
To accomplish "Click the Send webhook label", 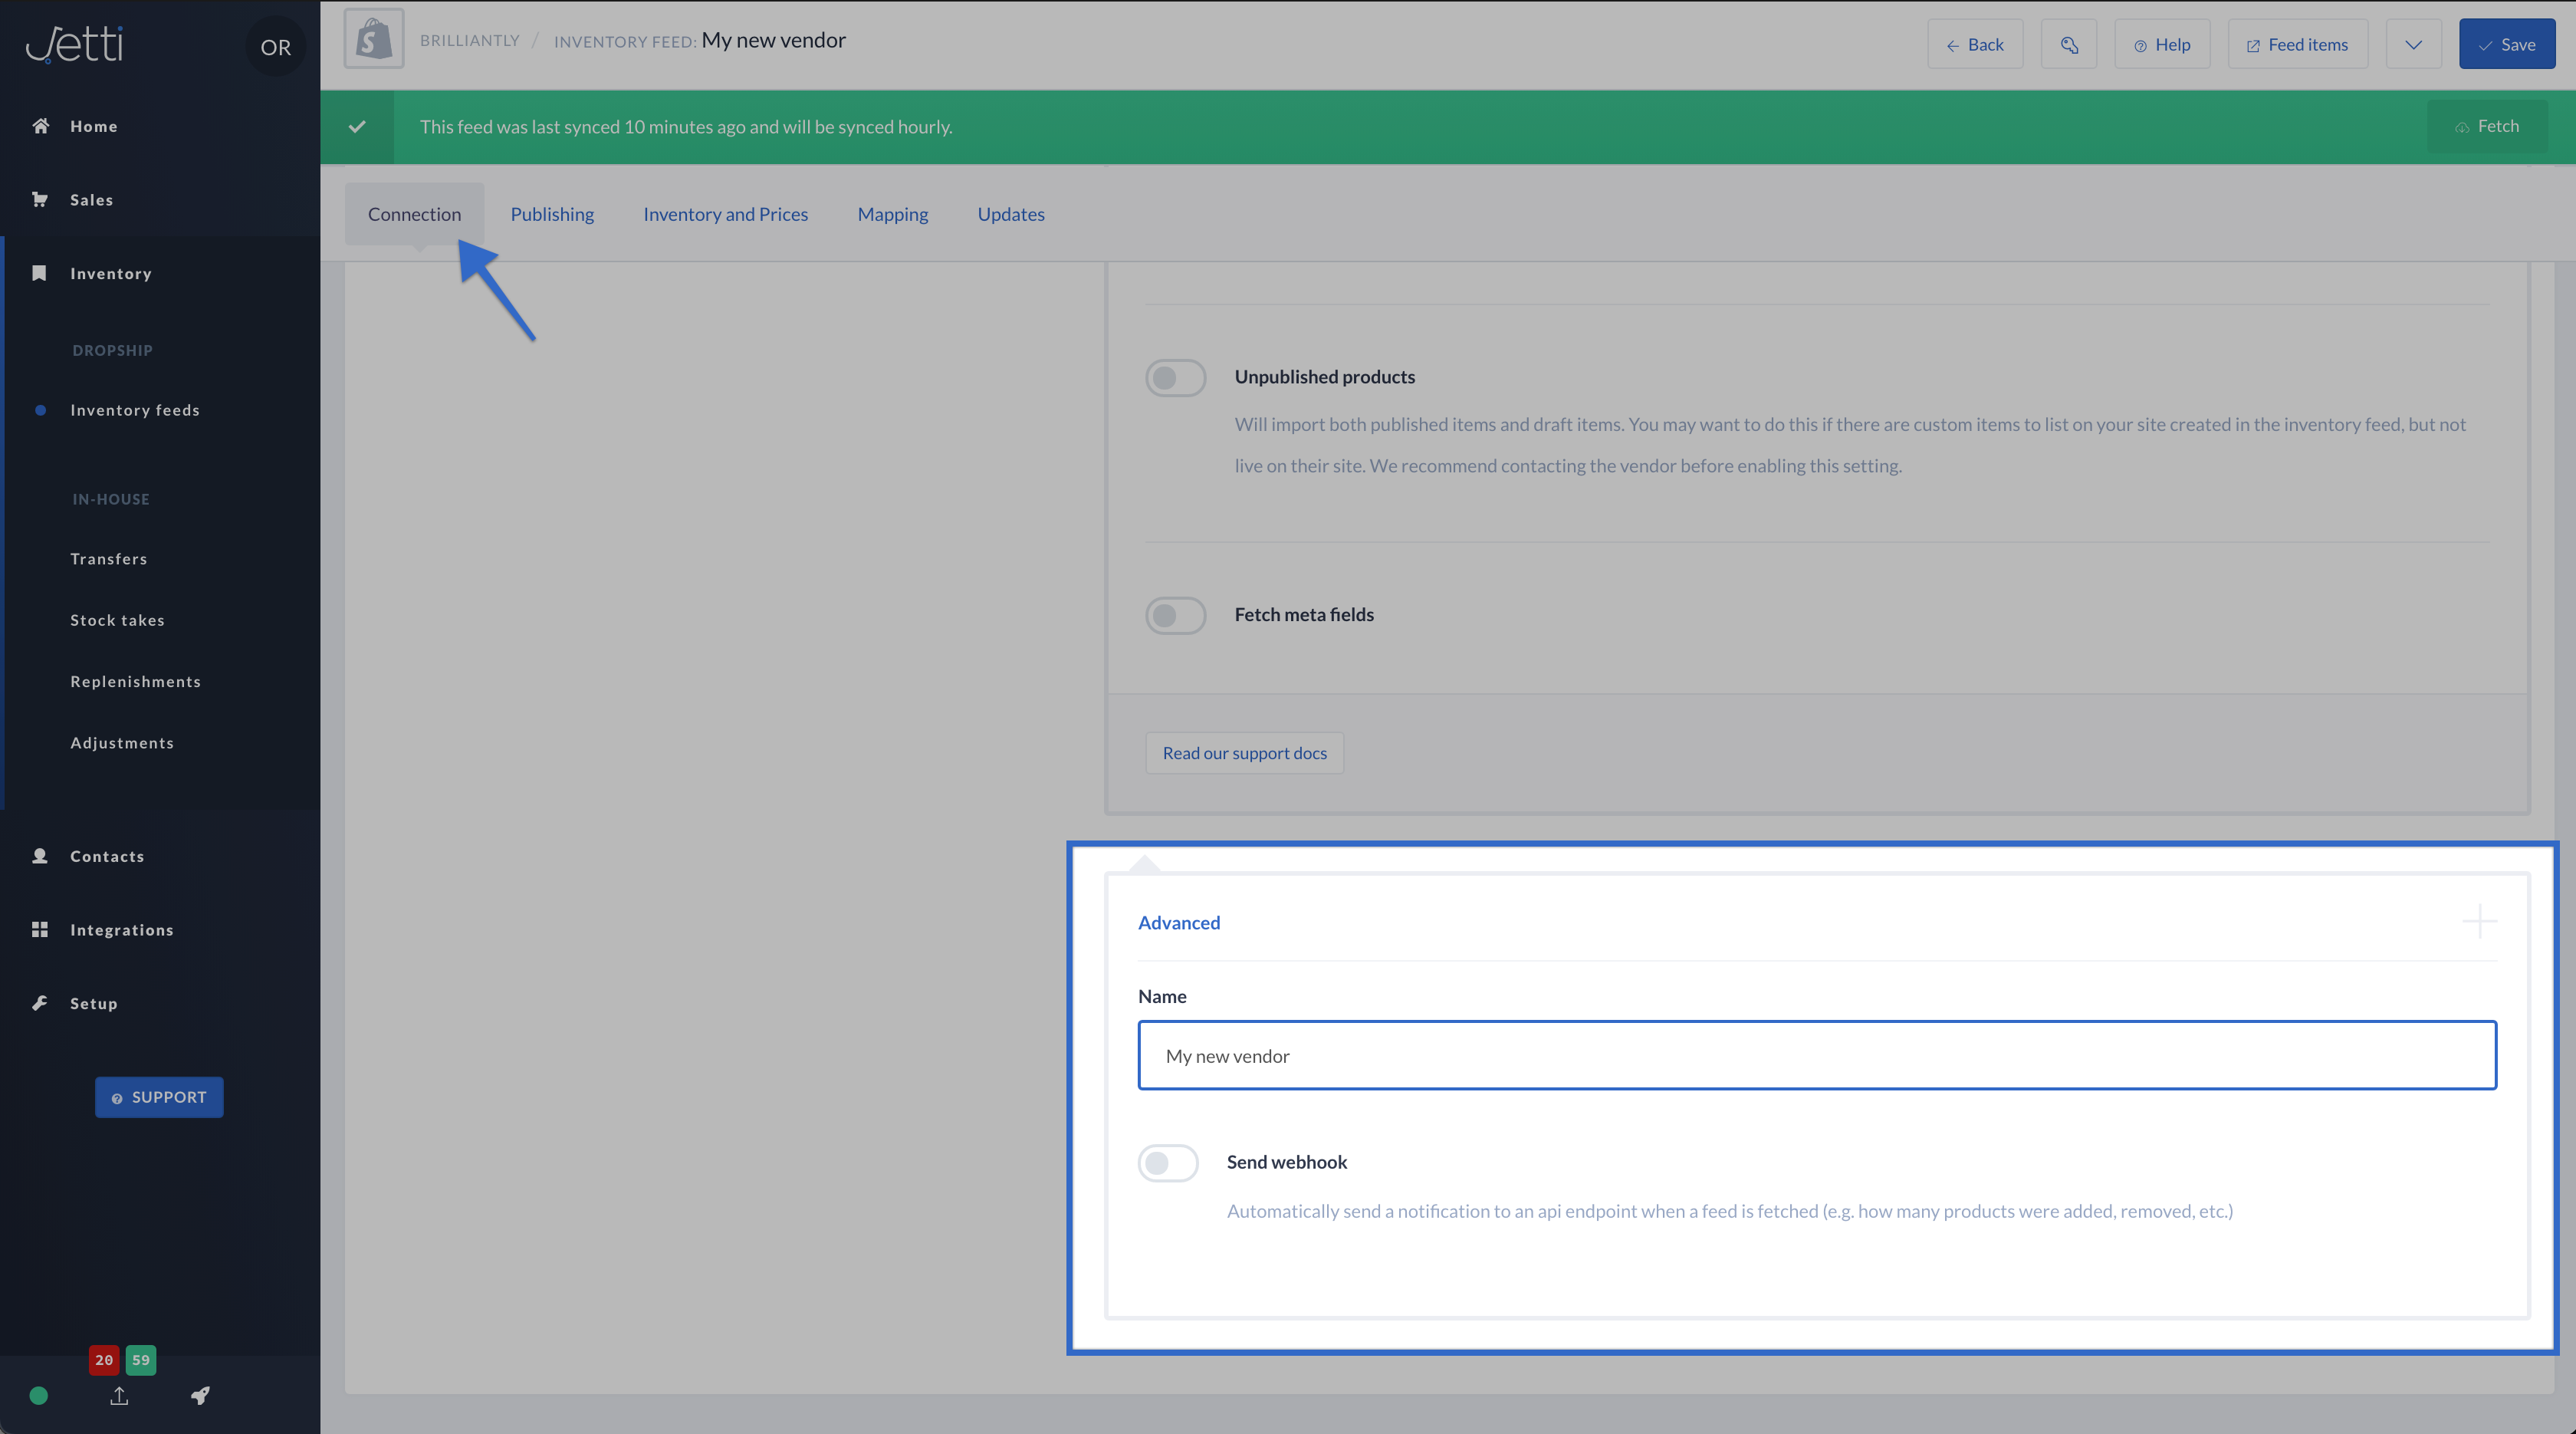I will tap(1287, 1162).
